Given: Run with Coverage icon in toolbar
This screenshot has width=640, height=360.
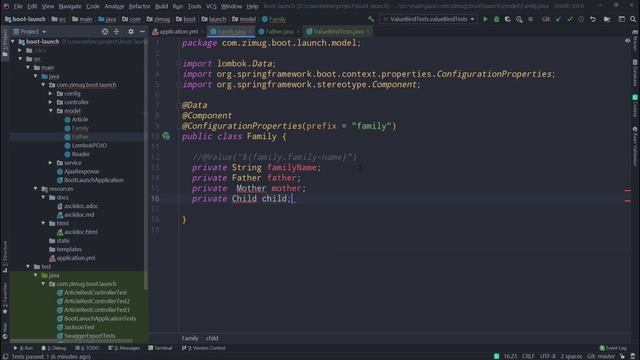Looking at the screenshot, I should [508, 19].
